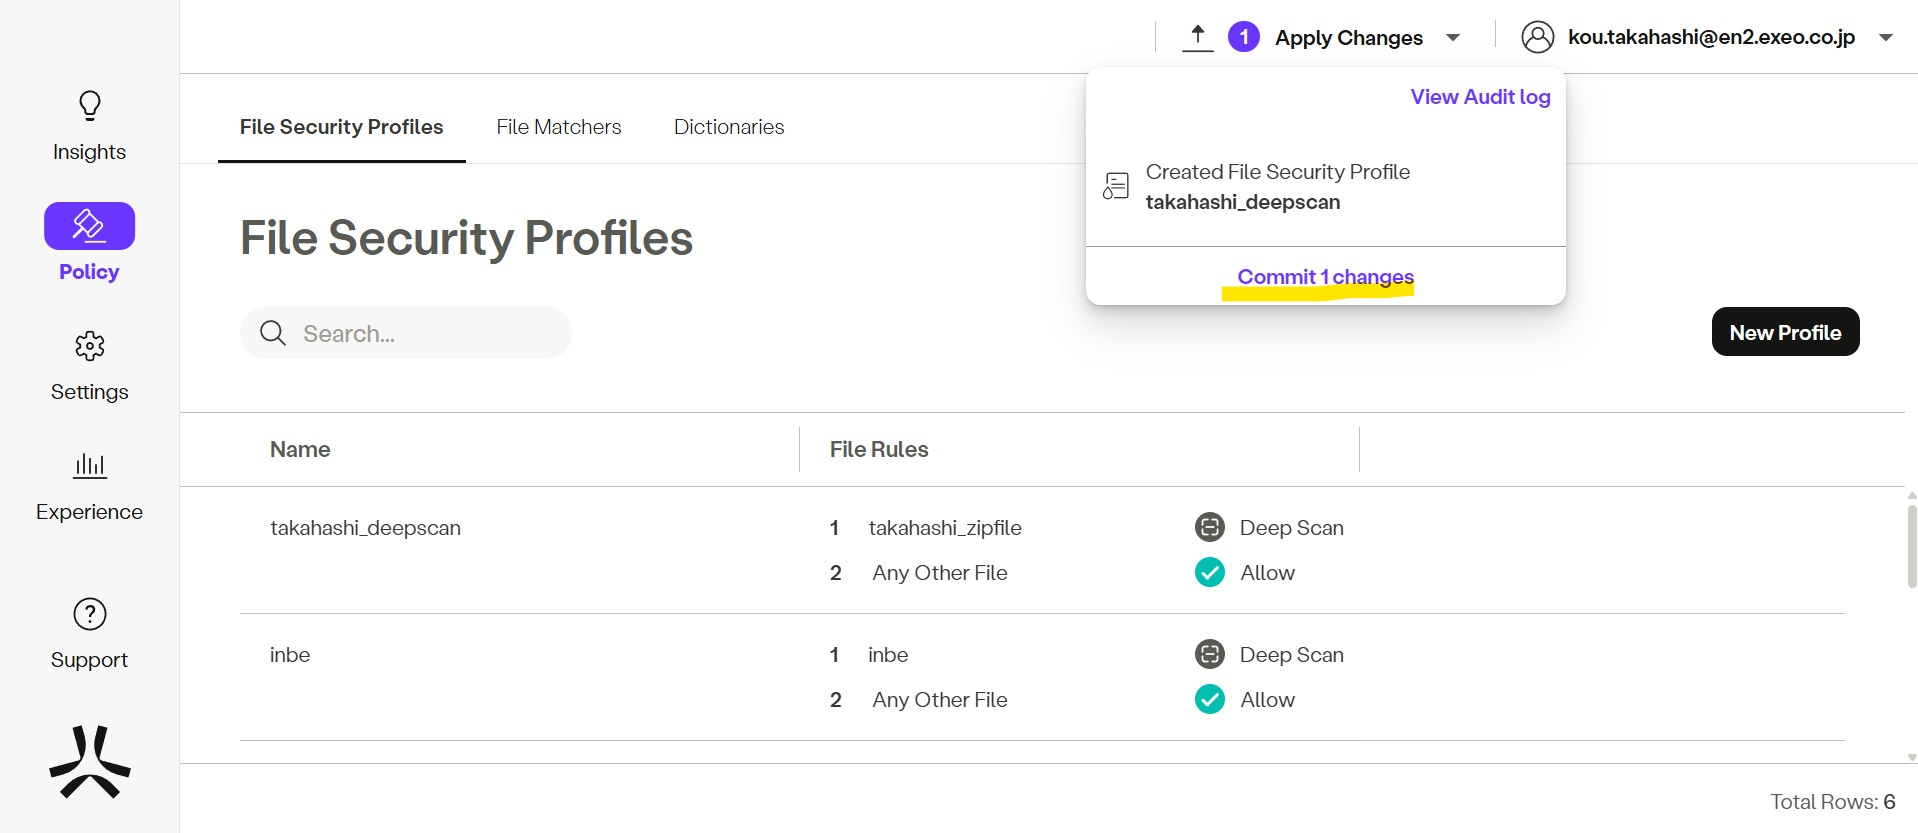Click the user account avatar icon
Image resolution: width=1918 pixels, height=833 pixels.
pyautogui.click(x=1537, y=37)
